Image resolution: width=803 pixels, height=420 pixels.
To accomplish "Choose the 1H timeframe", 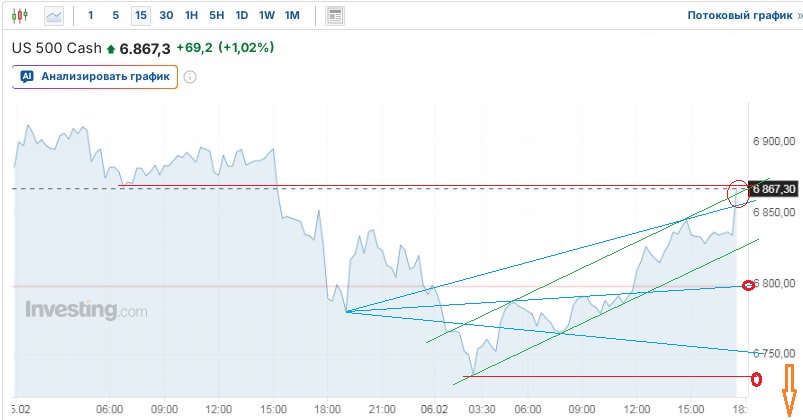I will 191,16.
